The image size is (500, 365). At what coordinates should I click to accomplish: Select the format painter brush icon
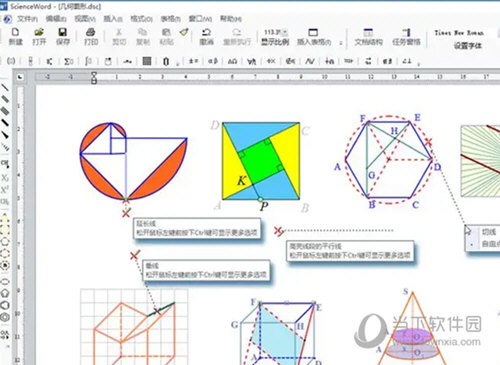click(184, 33)
